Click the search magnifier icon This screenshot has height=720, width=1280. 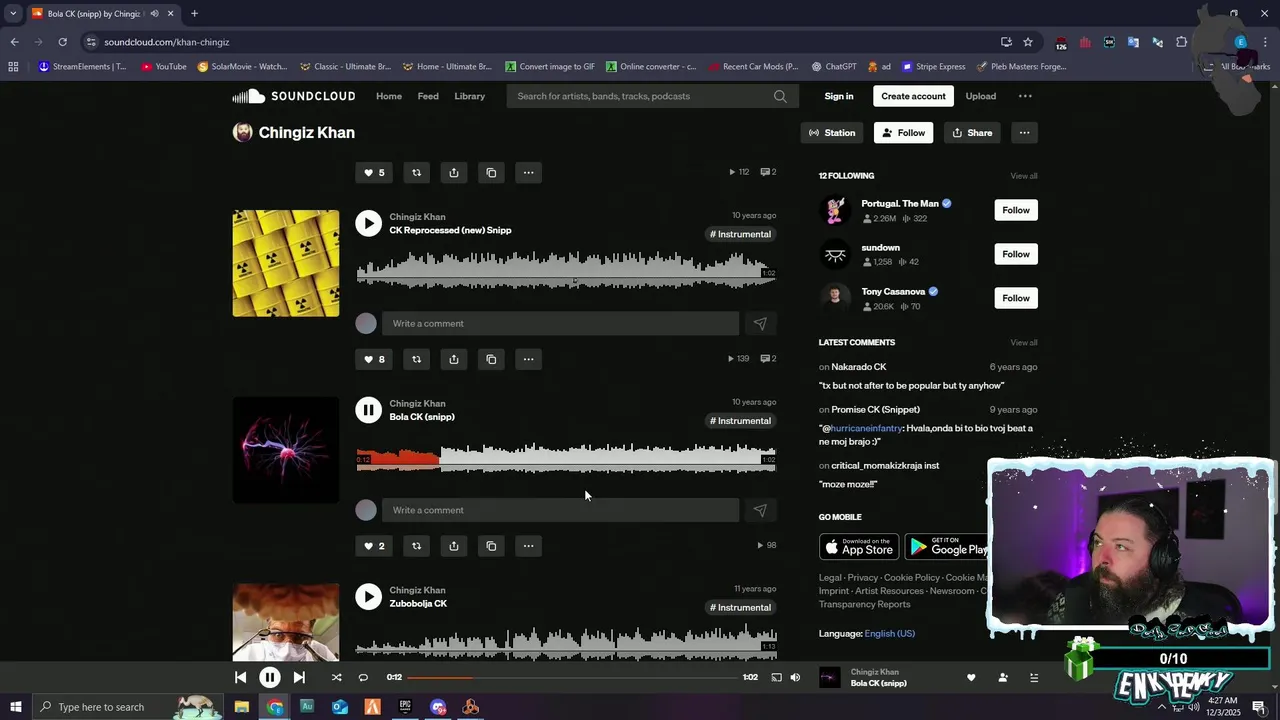[x=780, y=96]
